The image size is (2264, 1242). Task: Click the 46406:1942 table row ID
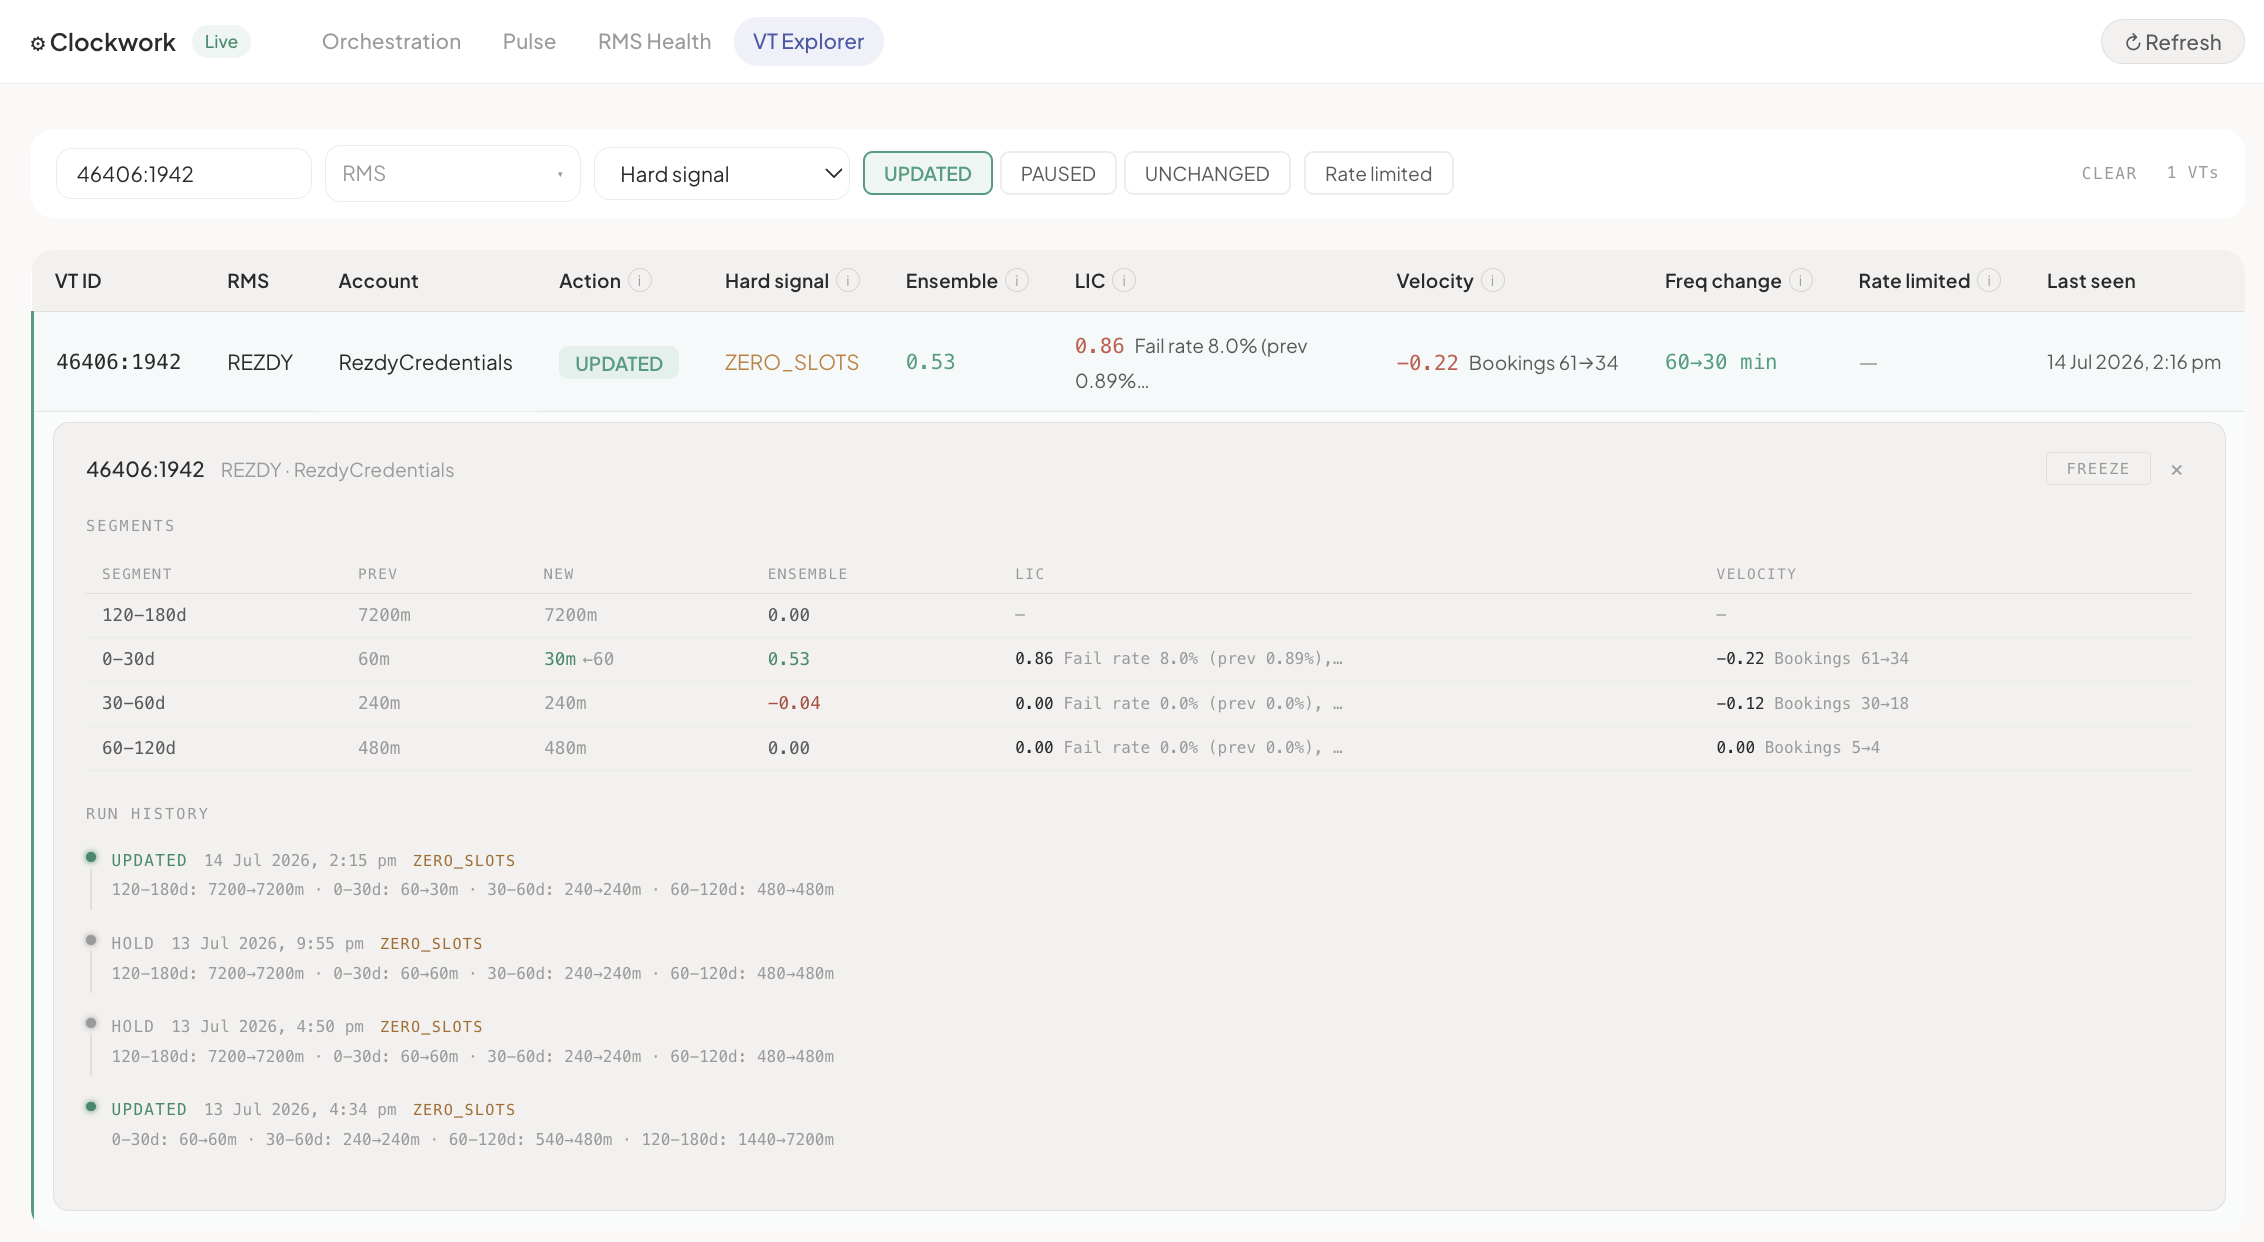(118, 362)
